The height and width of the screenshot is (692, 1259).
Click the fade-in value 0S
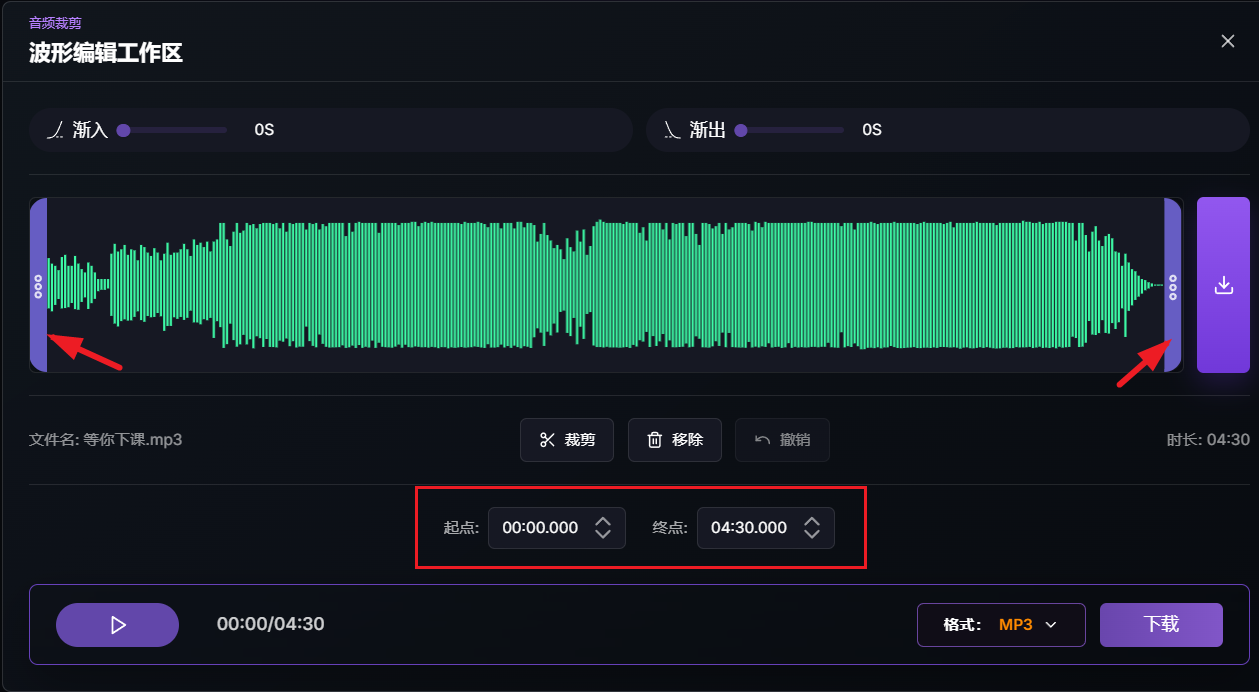[264, 130]
